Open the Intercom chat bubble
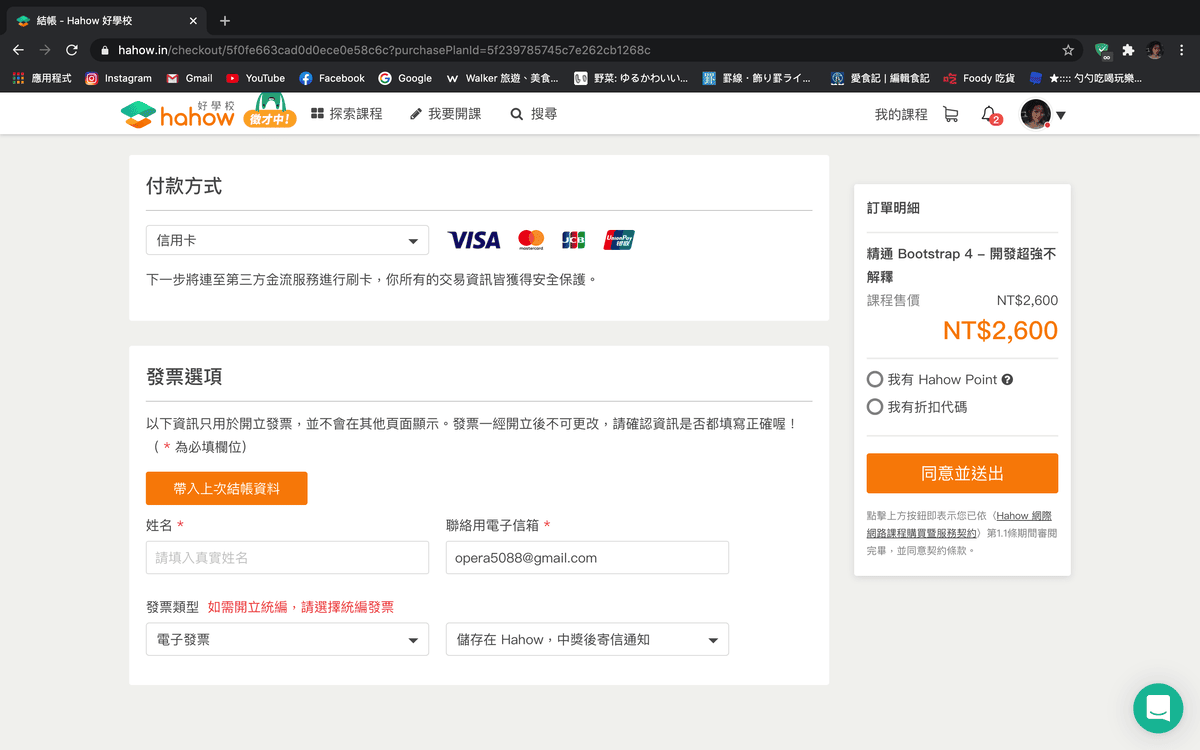The height and width of the screenshot is (750, 1200). click(1157, 708)
